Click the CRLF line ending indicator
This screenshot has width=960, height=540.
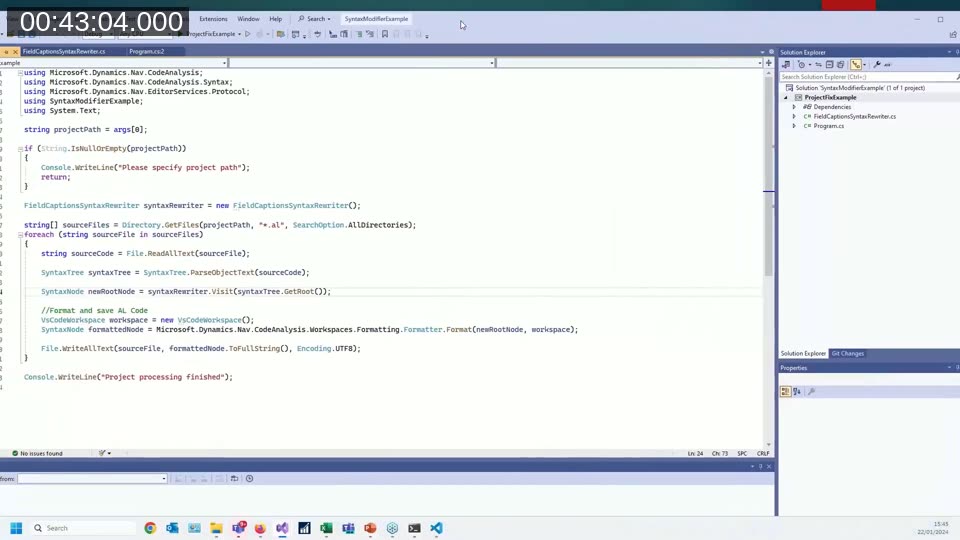click(763, 454)
